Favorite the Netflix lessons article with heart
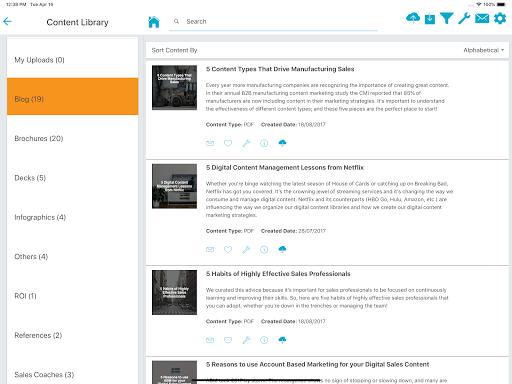 pos(228,249)
